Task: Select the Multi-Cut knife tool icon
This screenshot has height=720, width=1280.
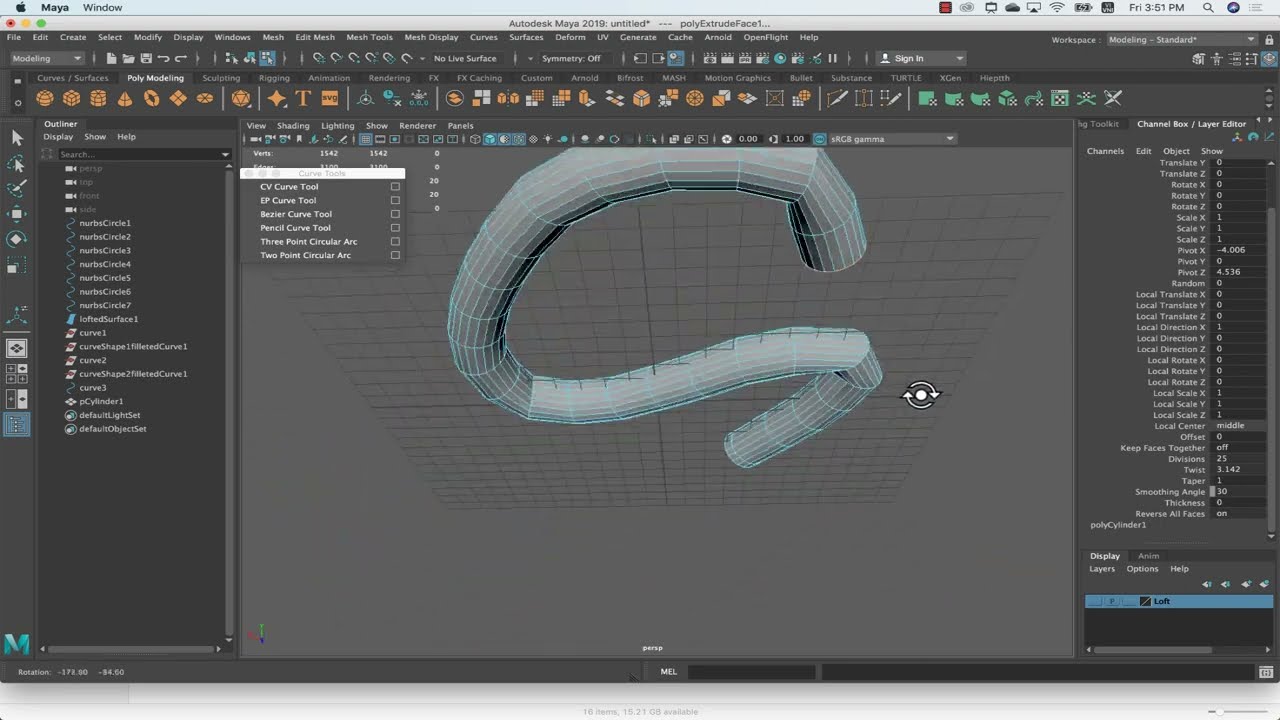Action: 837,98
